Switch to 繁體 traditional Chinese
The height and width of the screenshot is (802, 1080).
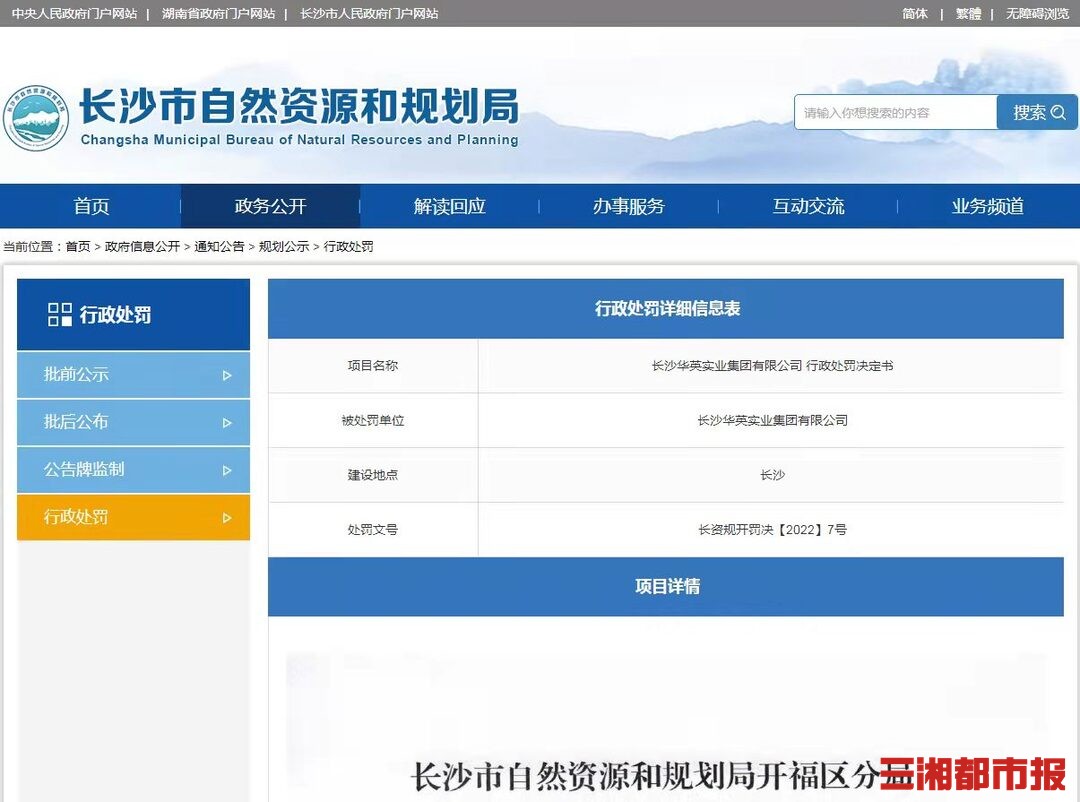point(968,14)
